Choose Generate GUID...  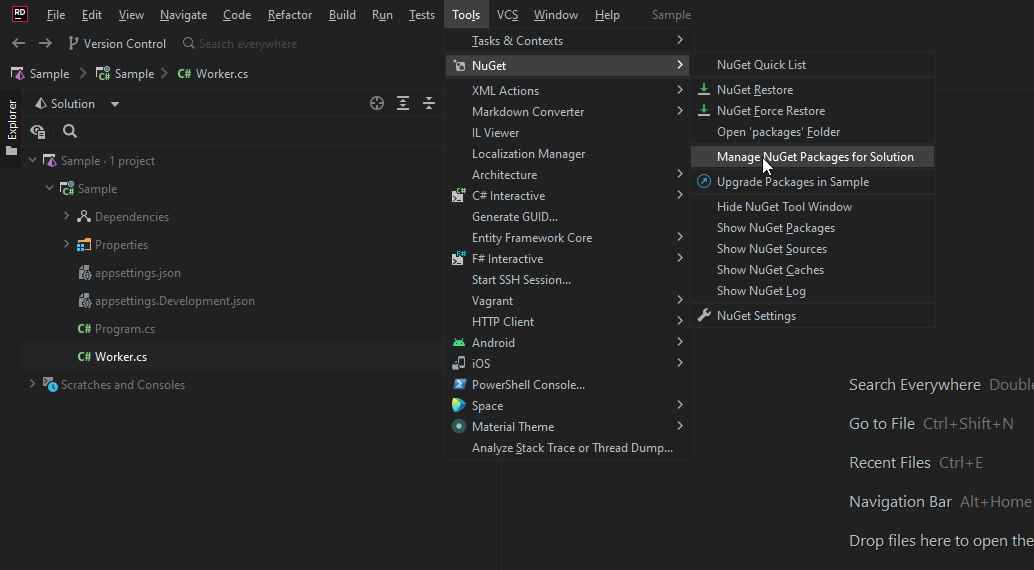[x=569, y=216]
